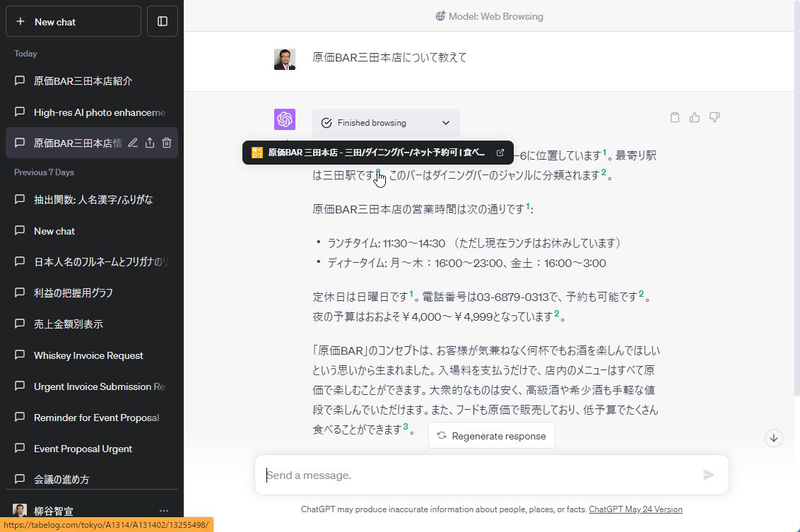The width and height of the screenshot is (800, 532).
Task: Send message with the paper plane icon
Action: click(x=708, y=475)
